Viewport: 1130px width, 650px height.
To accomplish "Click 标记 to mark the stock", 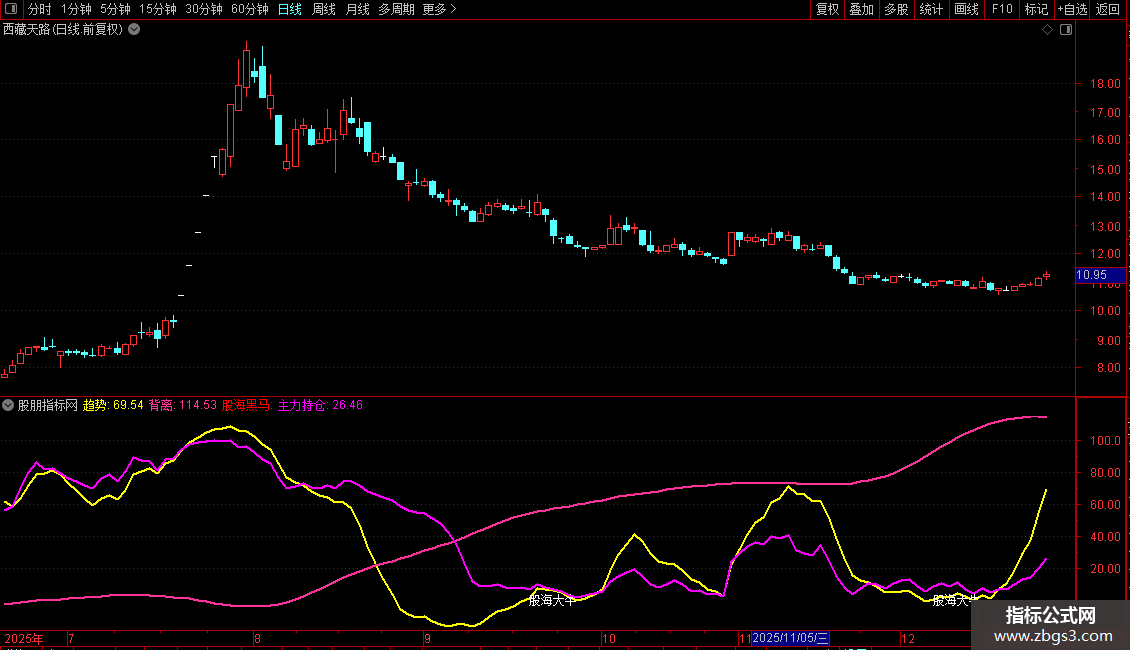I will point(1036,9).
